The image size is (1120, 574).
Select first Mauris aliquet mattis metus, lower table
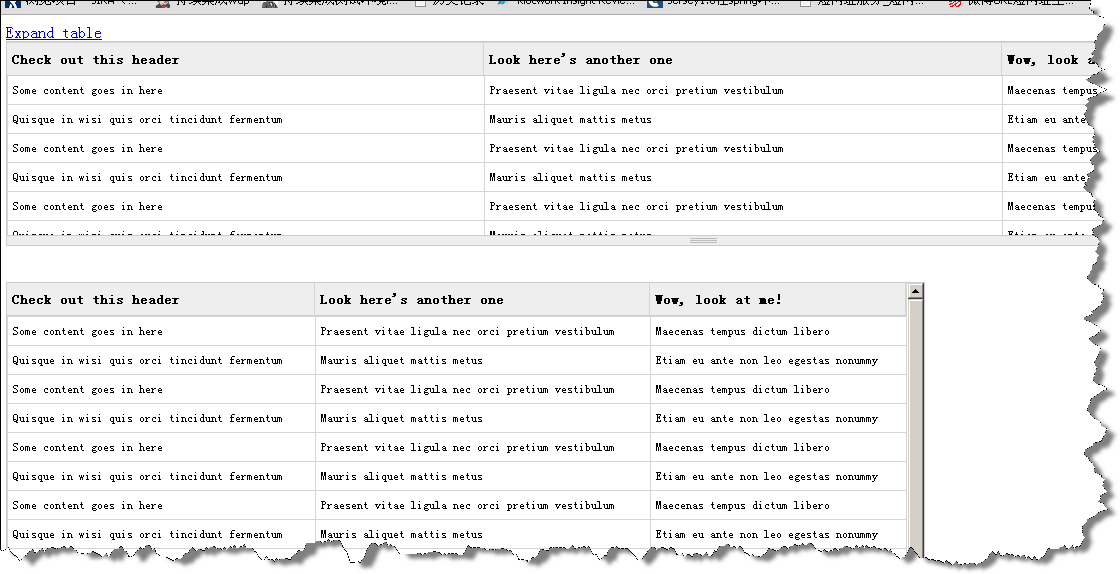[482, 361]
